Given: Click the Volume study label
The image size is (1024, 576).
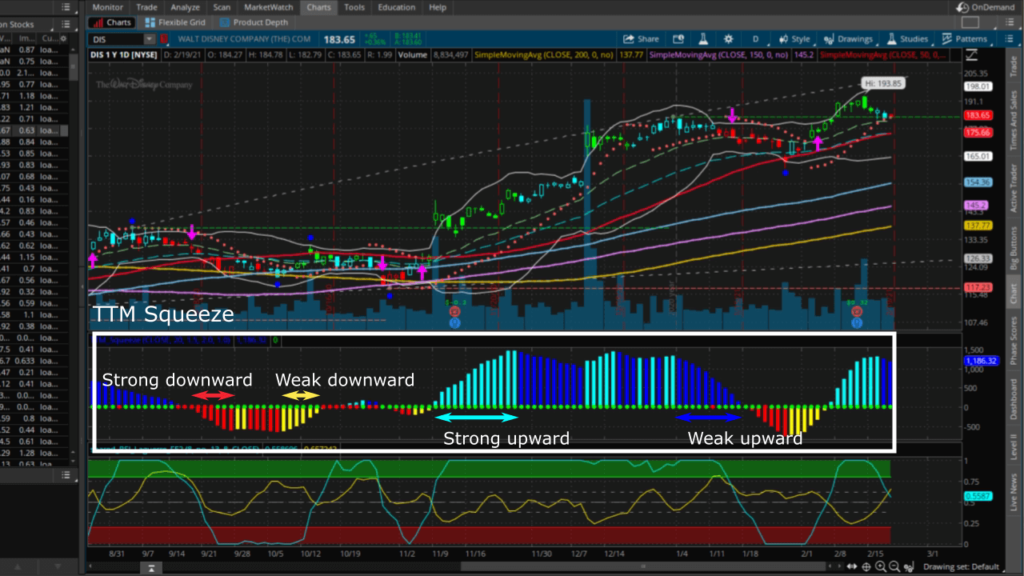Looking at the screenshot, I should coord(413,55).
